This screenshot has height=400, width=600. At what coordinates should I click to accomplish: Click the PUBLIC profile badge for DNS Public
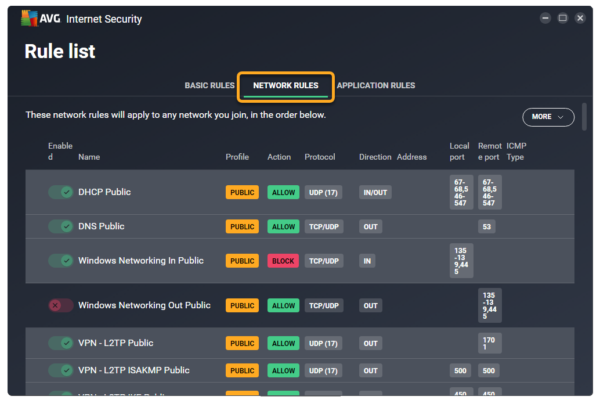coord(242,227)
